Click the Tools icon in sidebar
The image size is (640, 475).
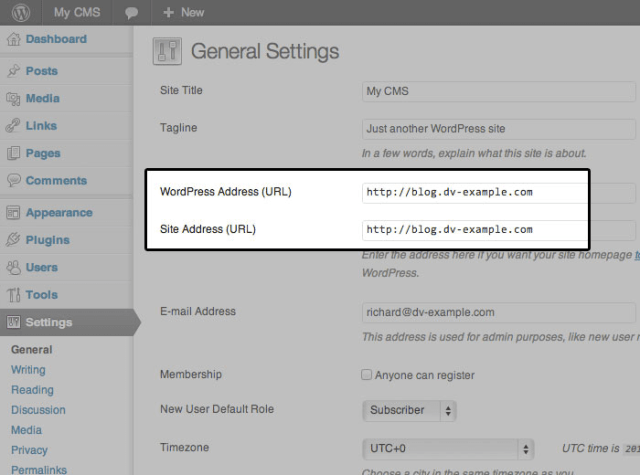tap(13, 295)
